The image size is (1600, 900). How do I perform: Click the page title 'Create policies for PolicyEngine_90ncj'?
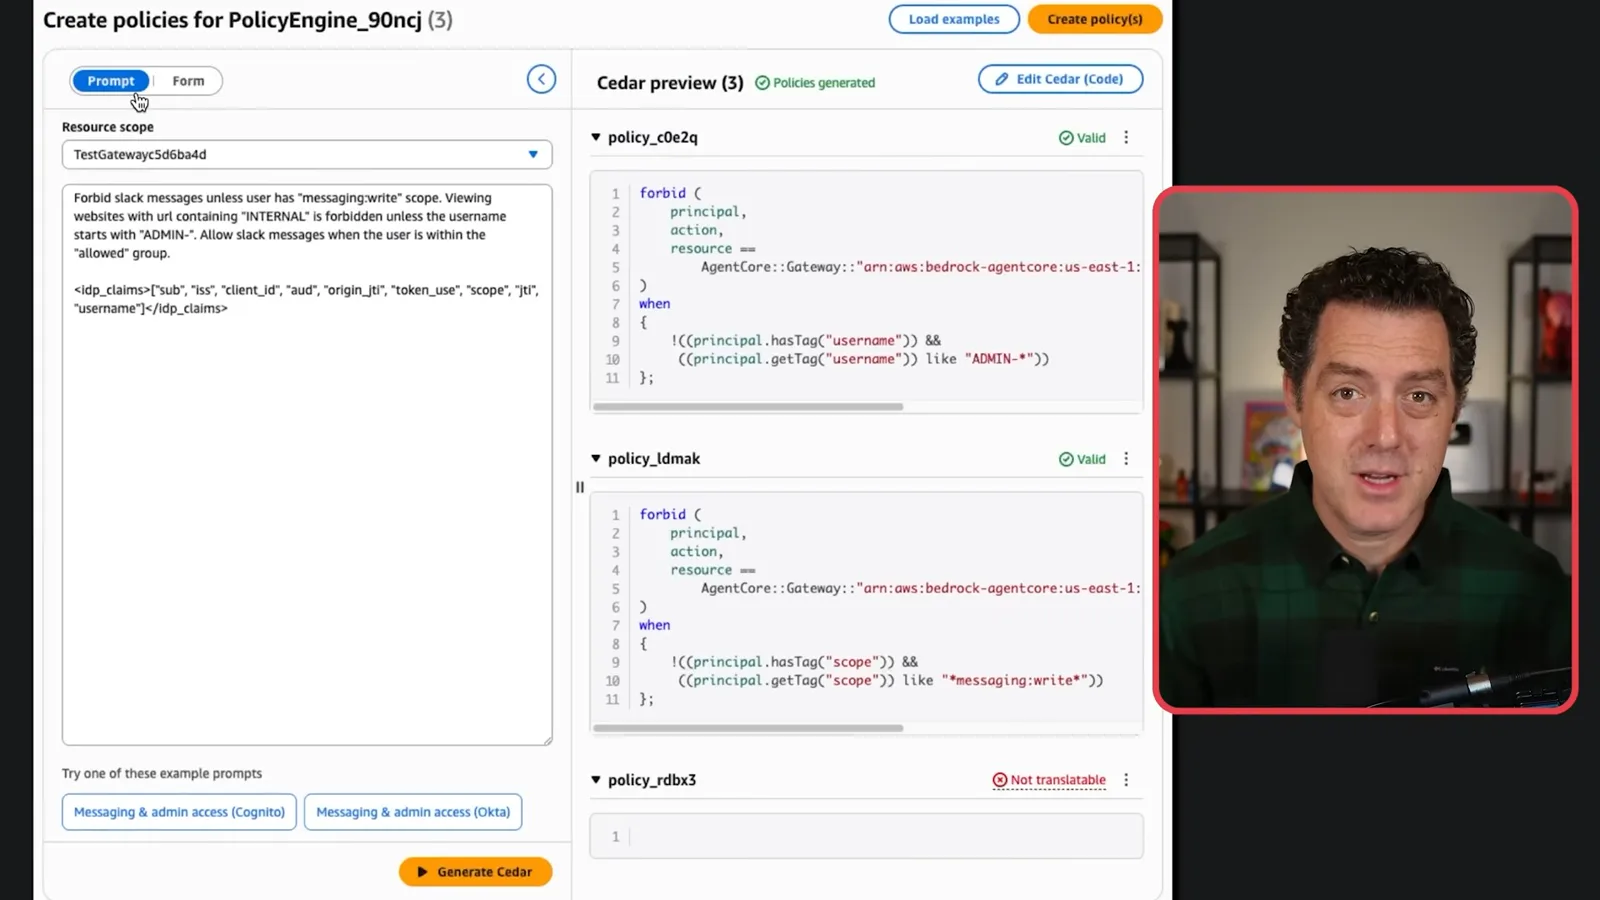click(232, 20)
